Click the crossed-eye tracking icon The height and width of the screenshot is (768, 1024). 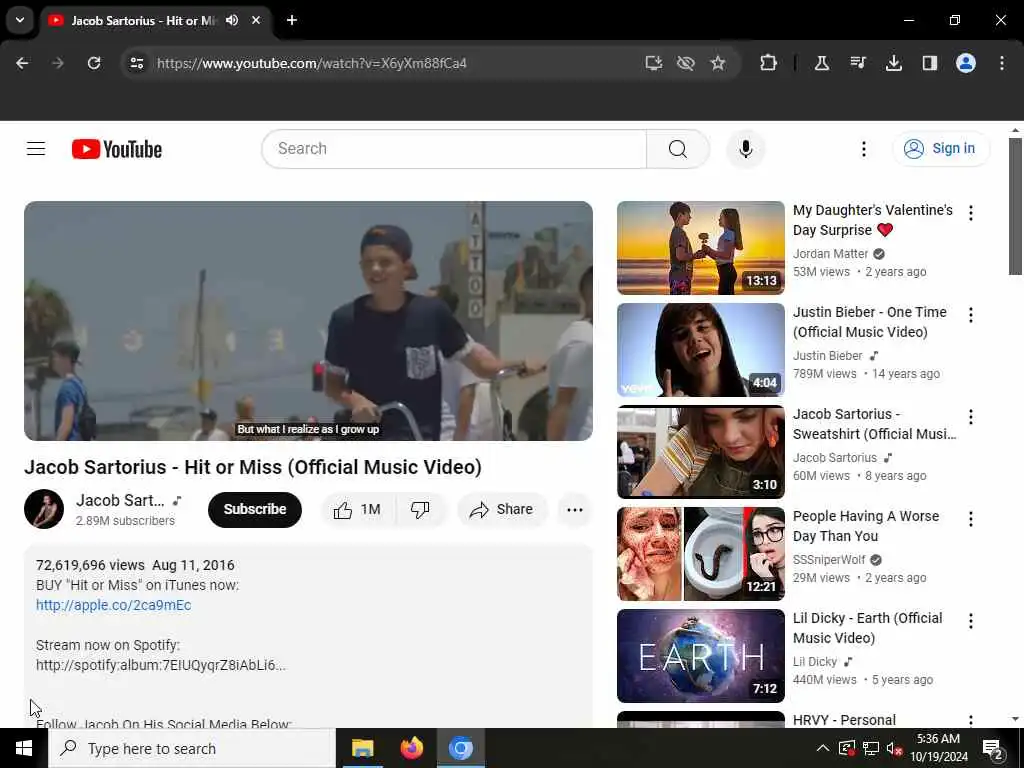(x=686, y=63)
